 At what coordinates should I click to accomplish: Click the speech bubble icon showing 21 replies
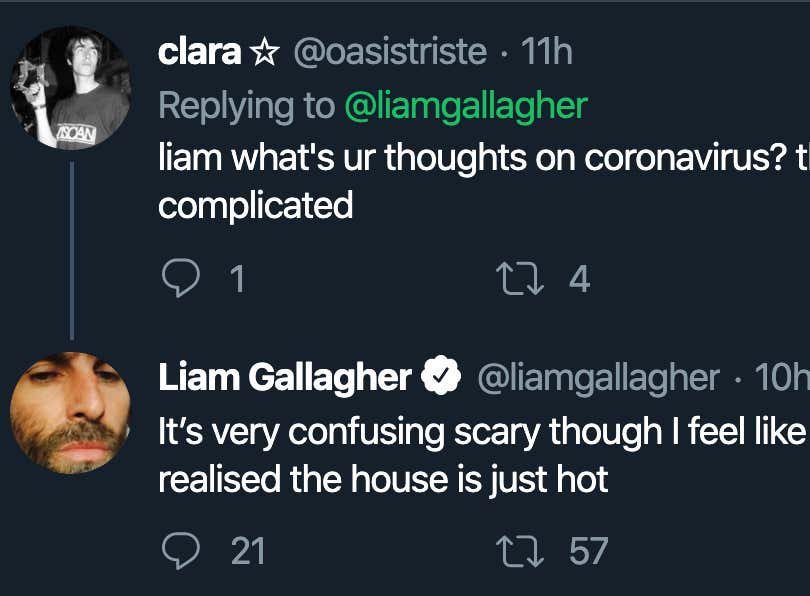(x=182, y=551)
